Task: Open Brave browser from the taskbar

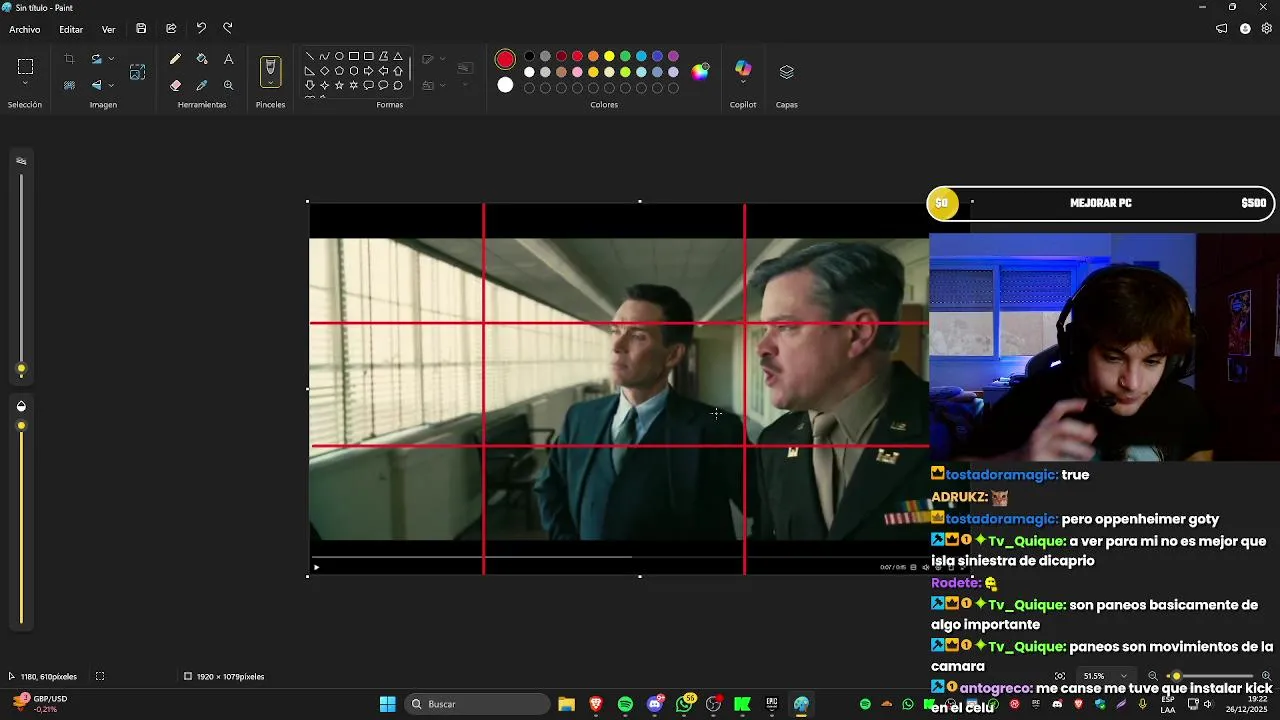Action: (596, 704)
